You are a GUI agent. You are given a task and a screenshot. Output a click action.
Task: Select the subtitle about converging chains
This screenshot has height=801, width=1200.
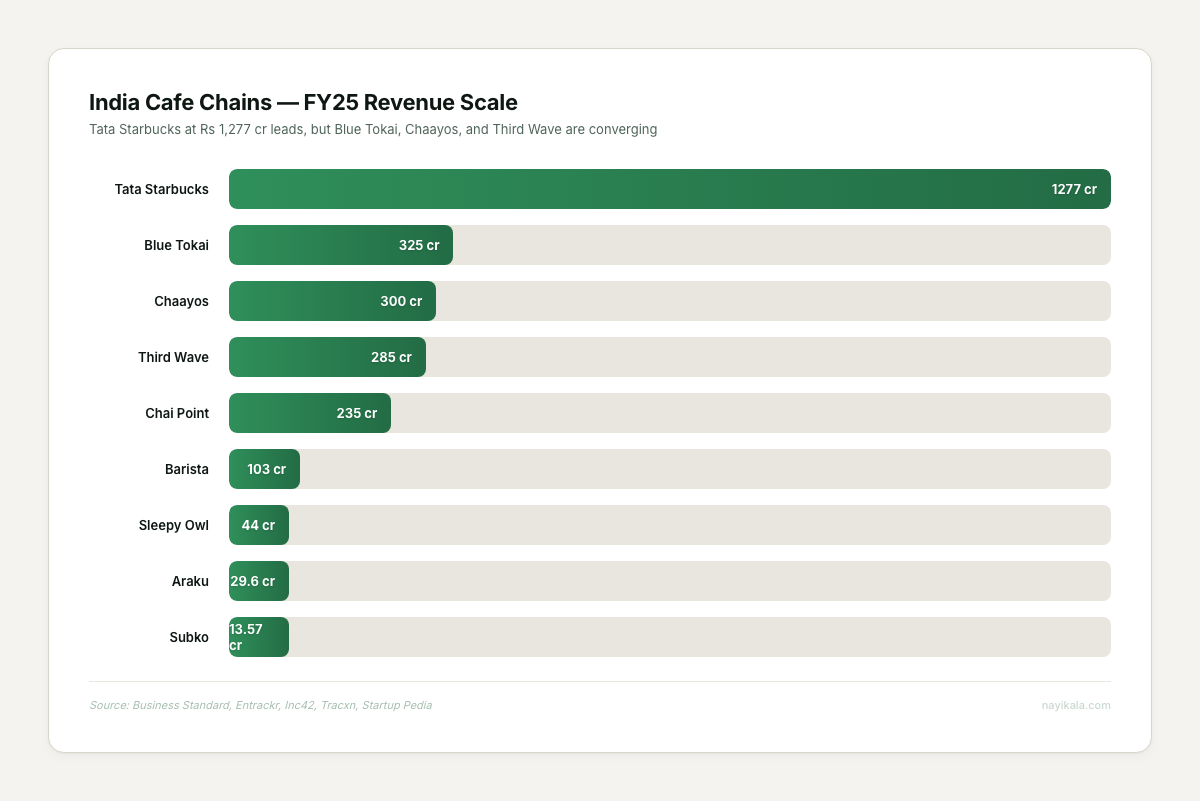point(373,129)
